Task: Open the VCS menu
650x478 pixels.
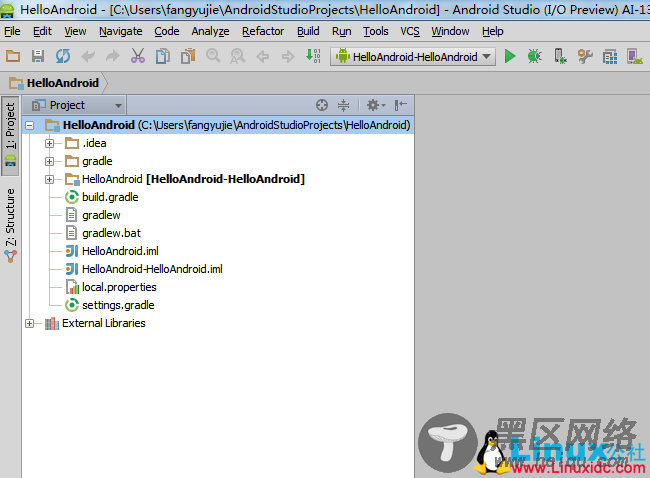Action: [410, 32]
